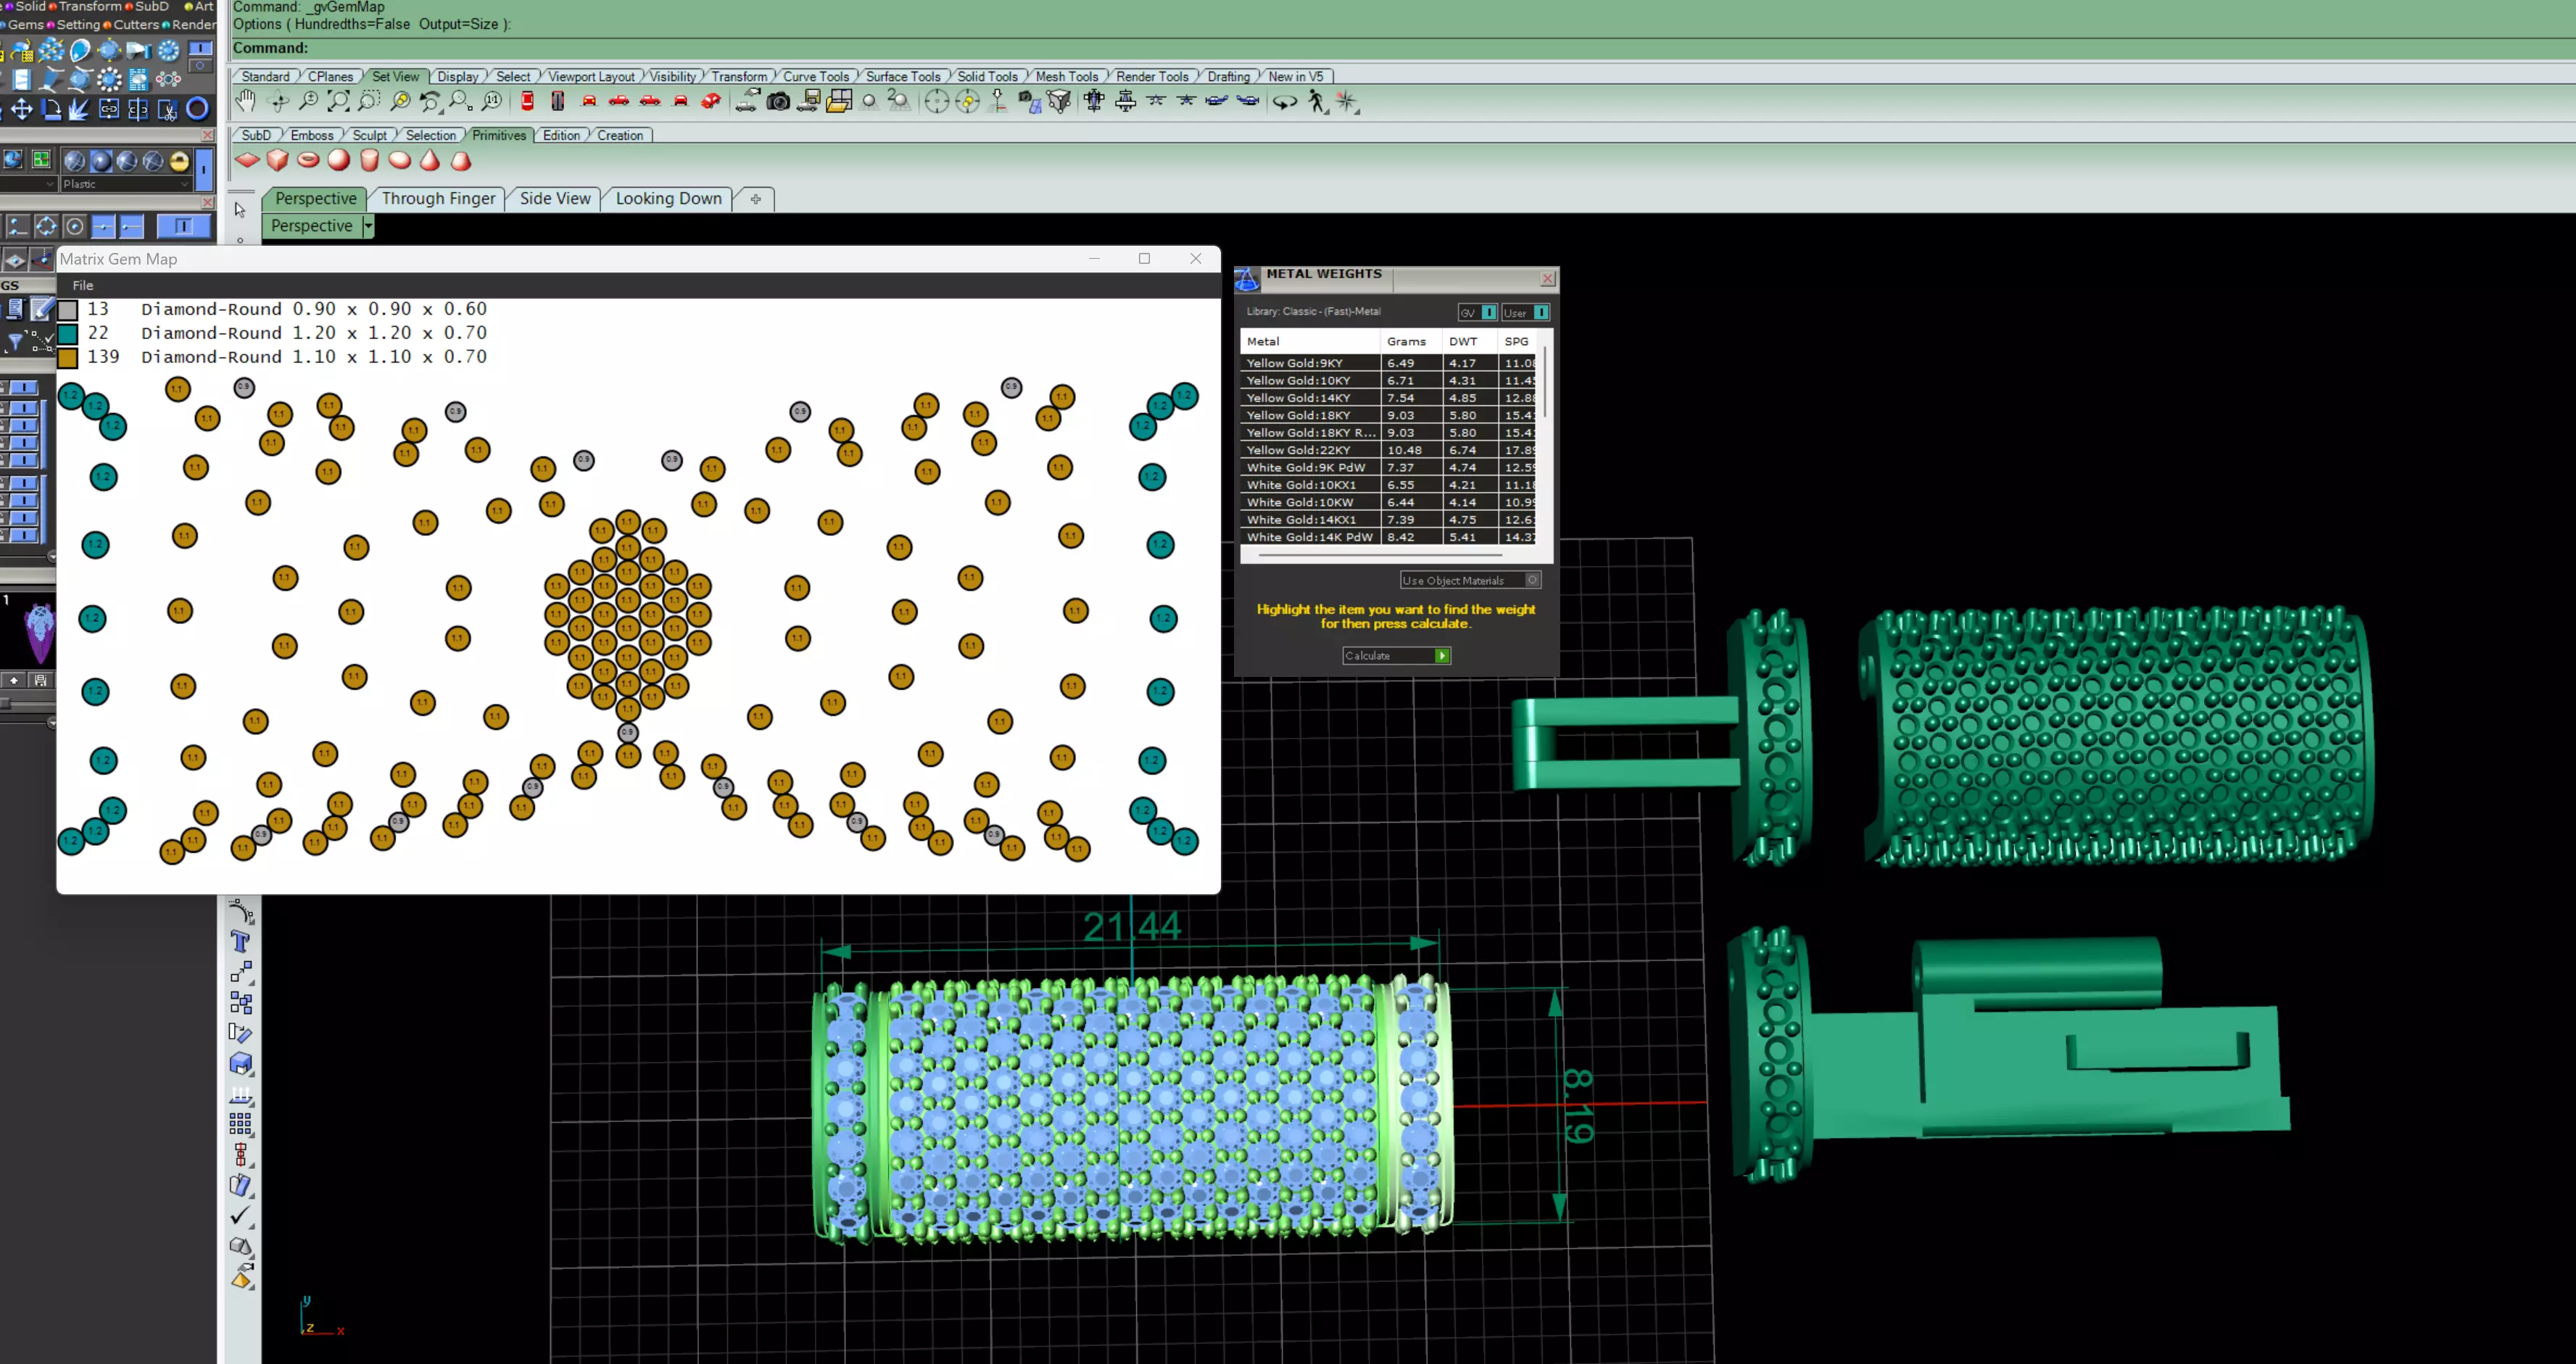Click the torus primitive icon
Viewport: 2576px width, 1364px height.
click(x=308, y=160)
